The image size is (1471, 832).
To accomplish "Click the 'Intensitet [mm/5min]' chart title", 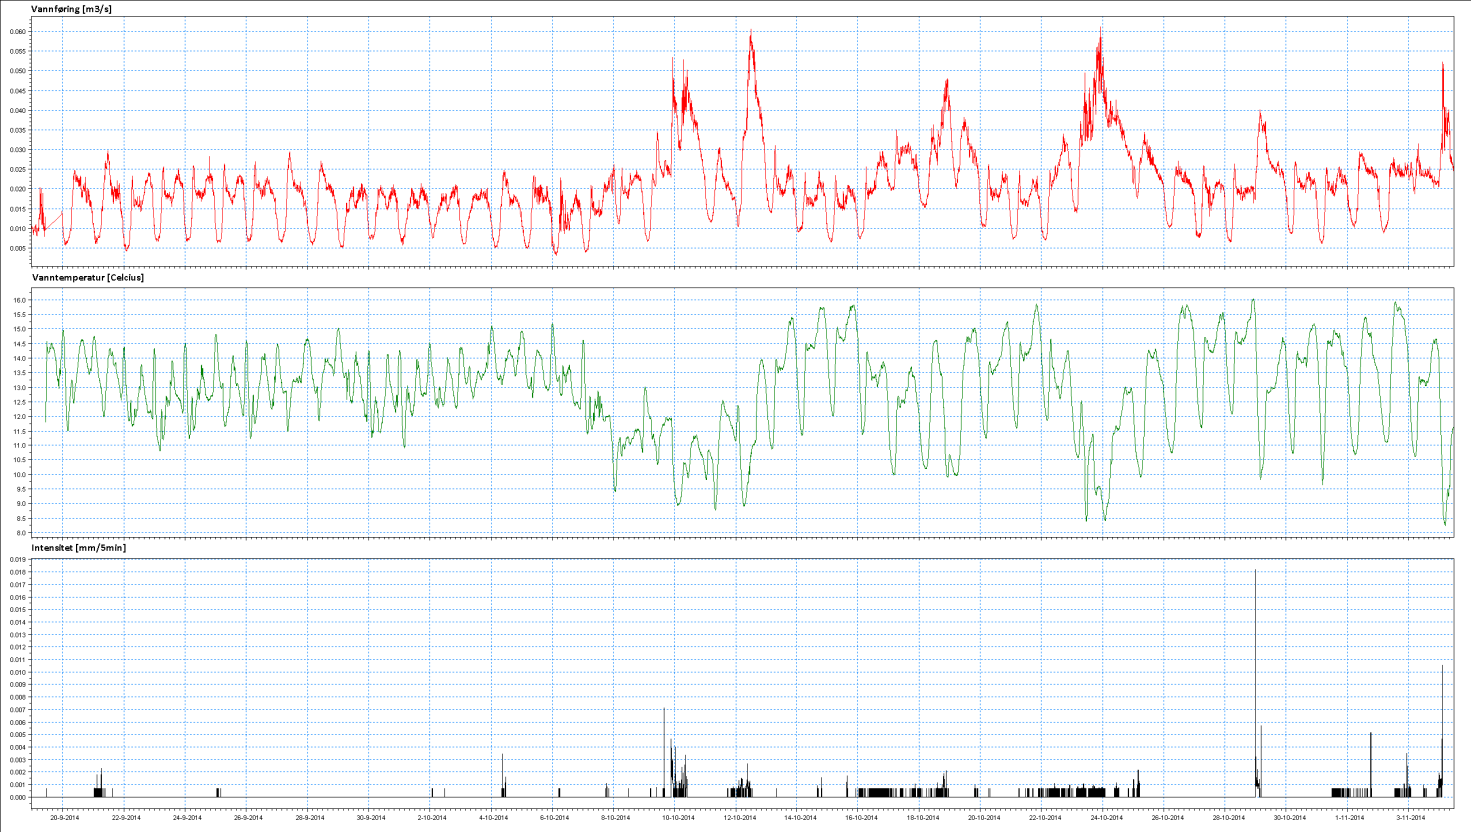I will tap(79, 548).
